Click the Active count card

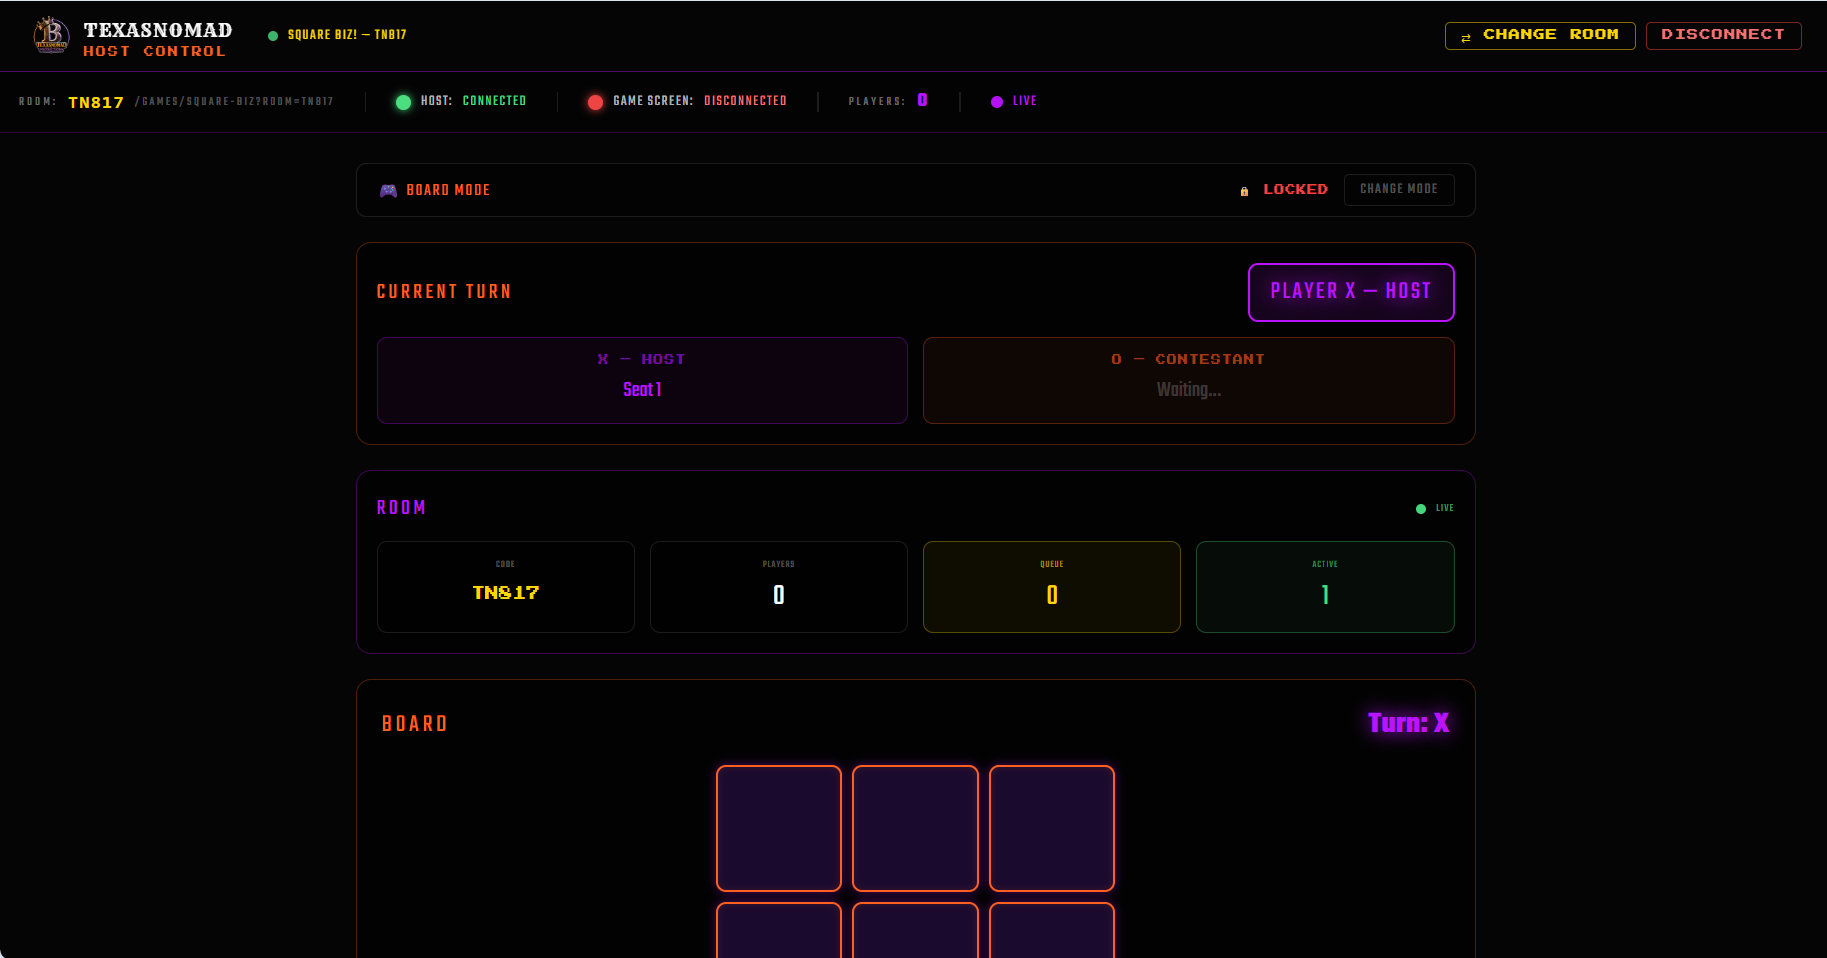pos(1325,587)
